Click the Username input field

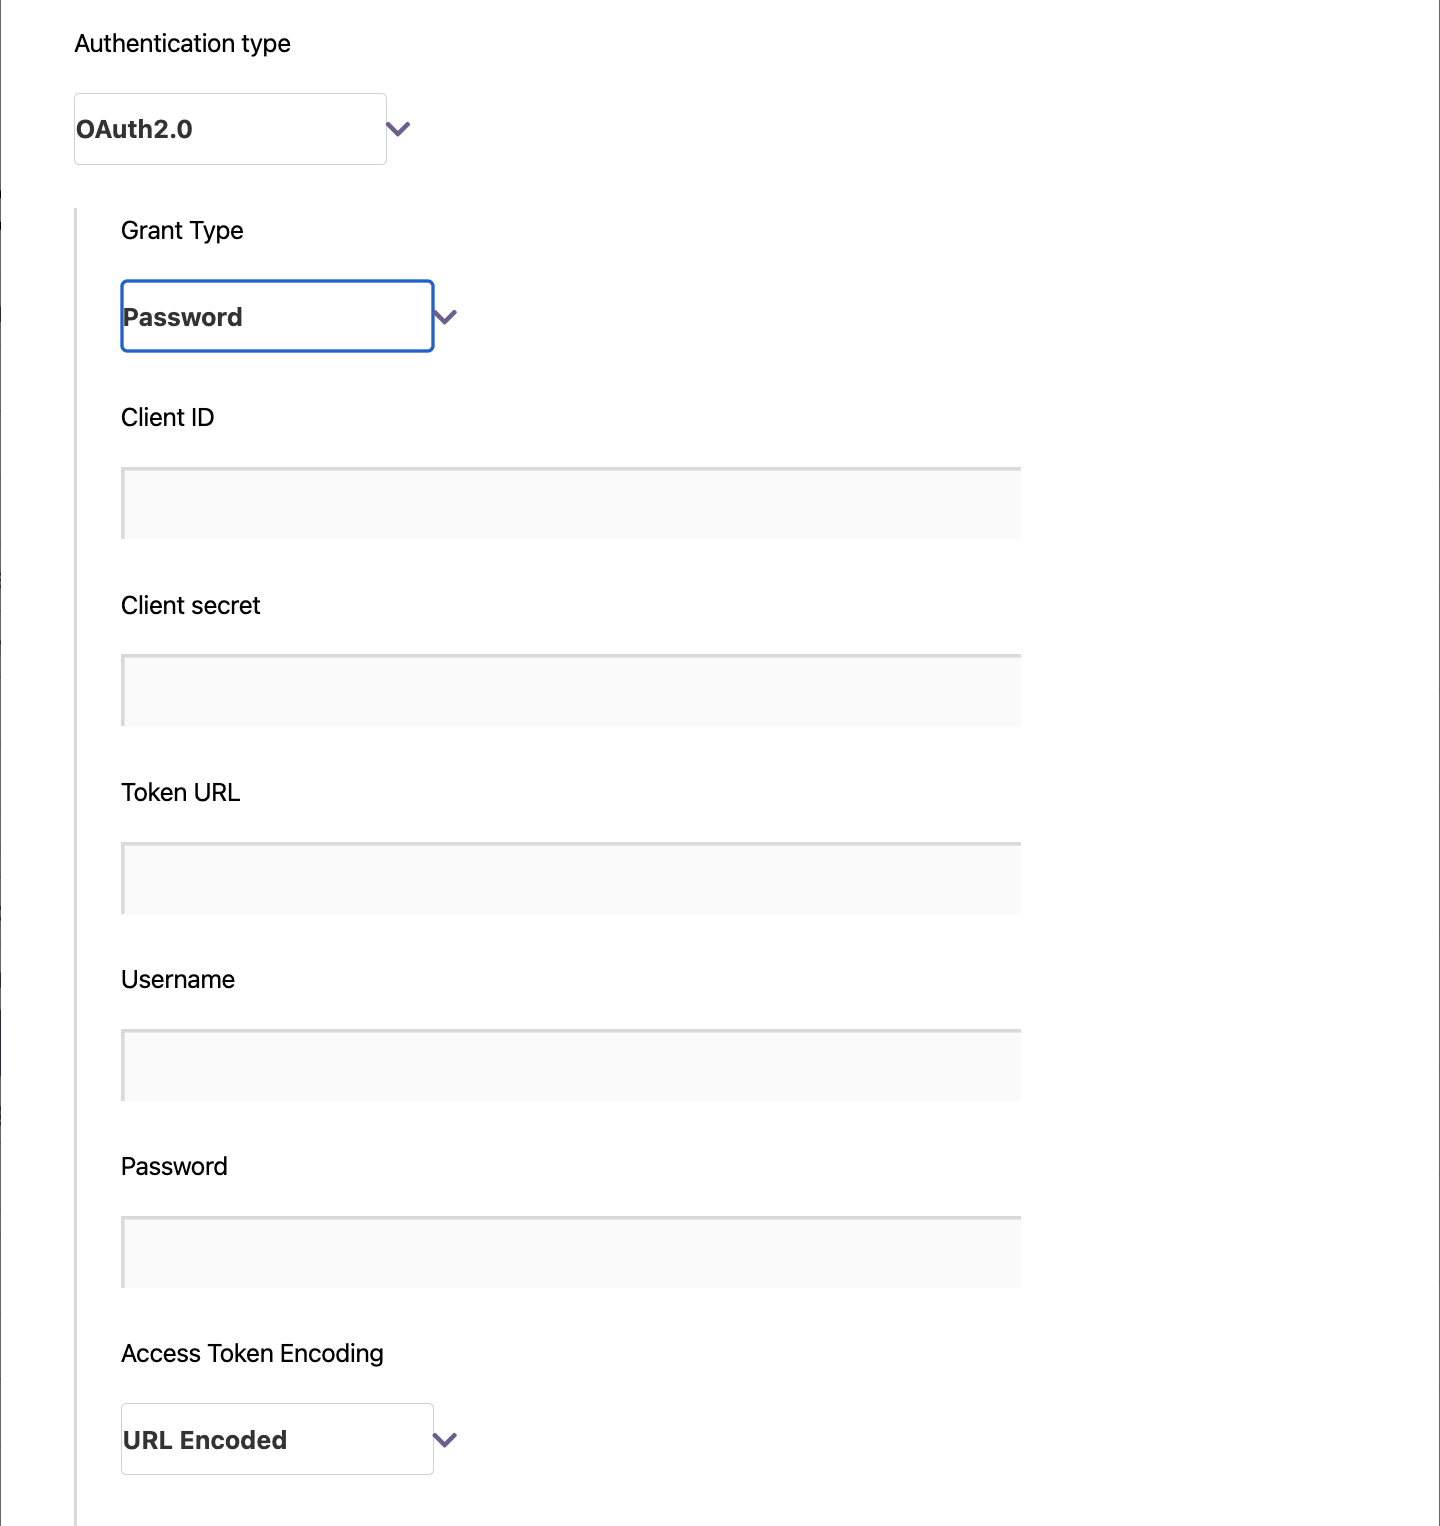pos(570,1064)
